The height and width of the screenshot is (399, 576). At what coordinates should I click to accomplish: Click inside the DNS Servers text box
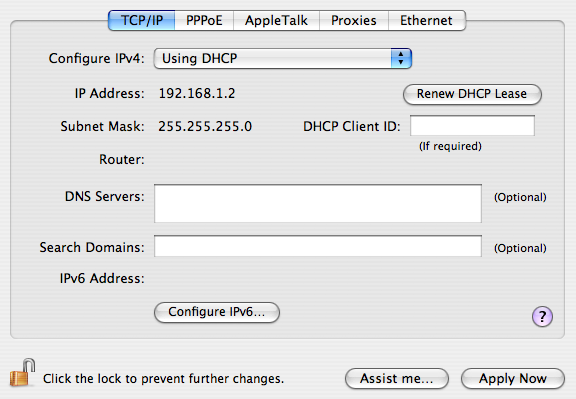318,204
